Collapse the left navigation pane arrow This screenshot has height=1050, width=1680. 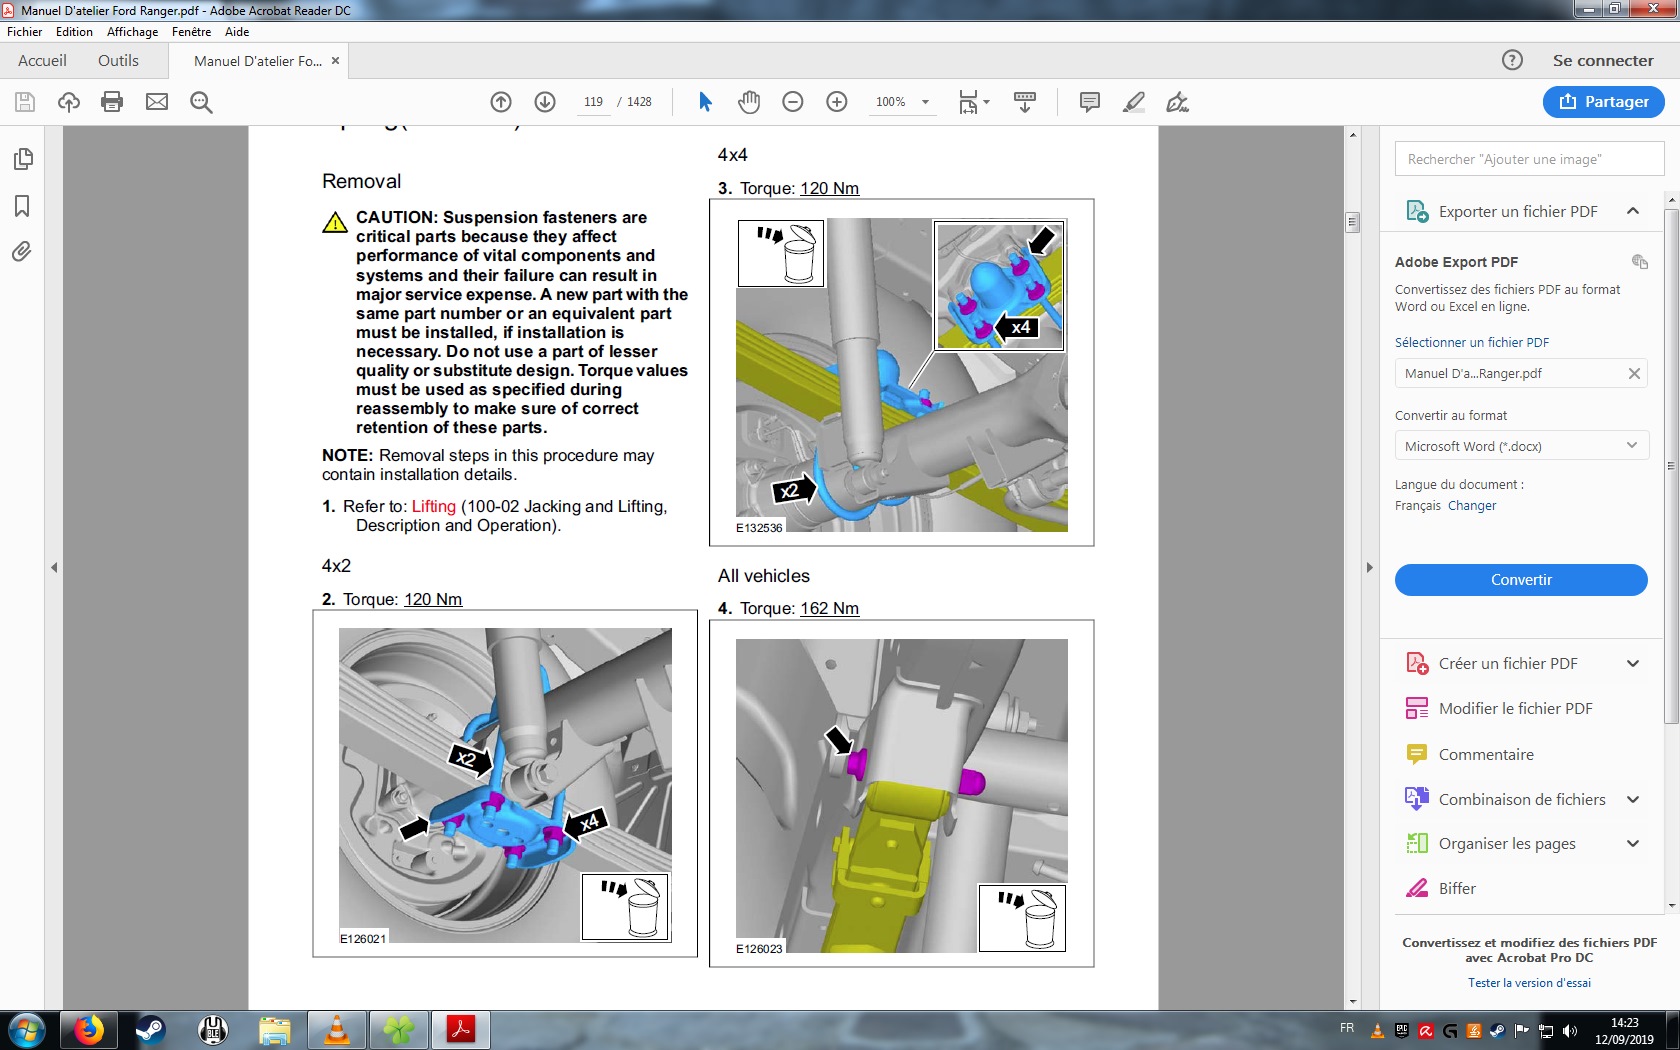click(x=54, y=567)
